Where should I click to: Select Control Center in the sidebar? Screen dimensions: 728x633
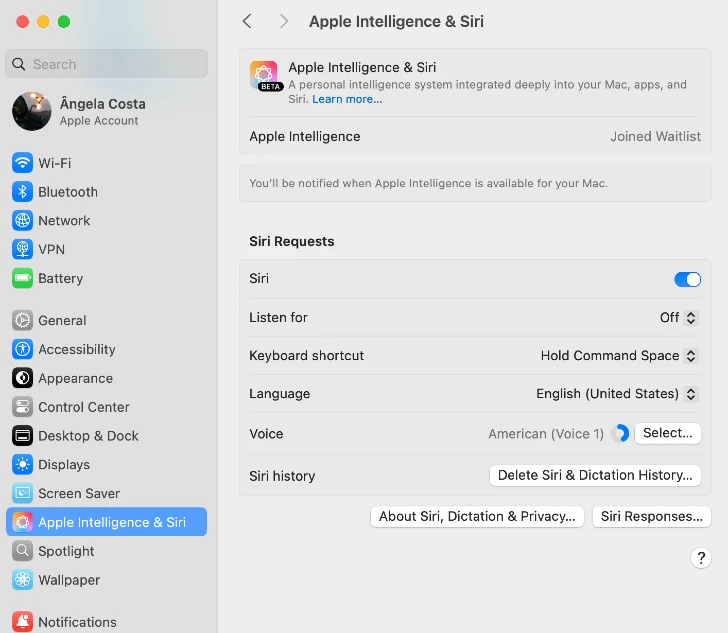[106, 407]
